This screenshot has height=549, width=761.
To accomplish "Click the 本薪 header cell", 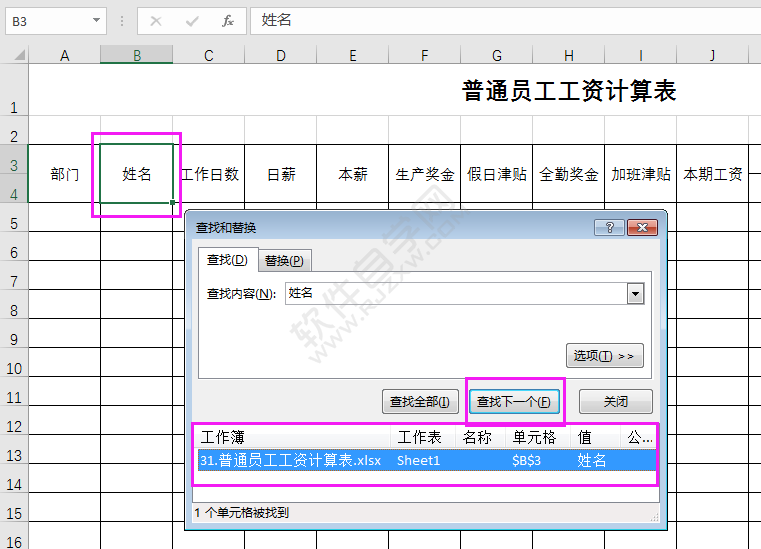I will [353, 174].
